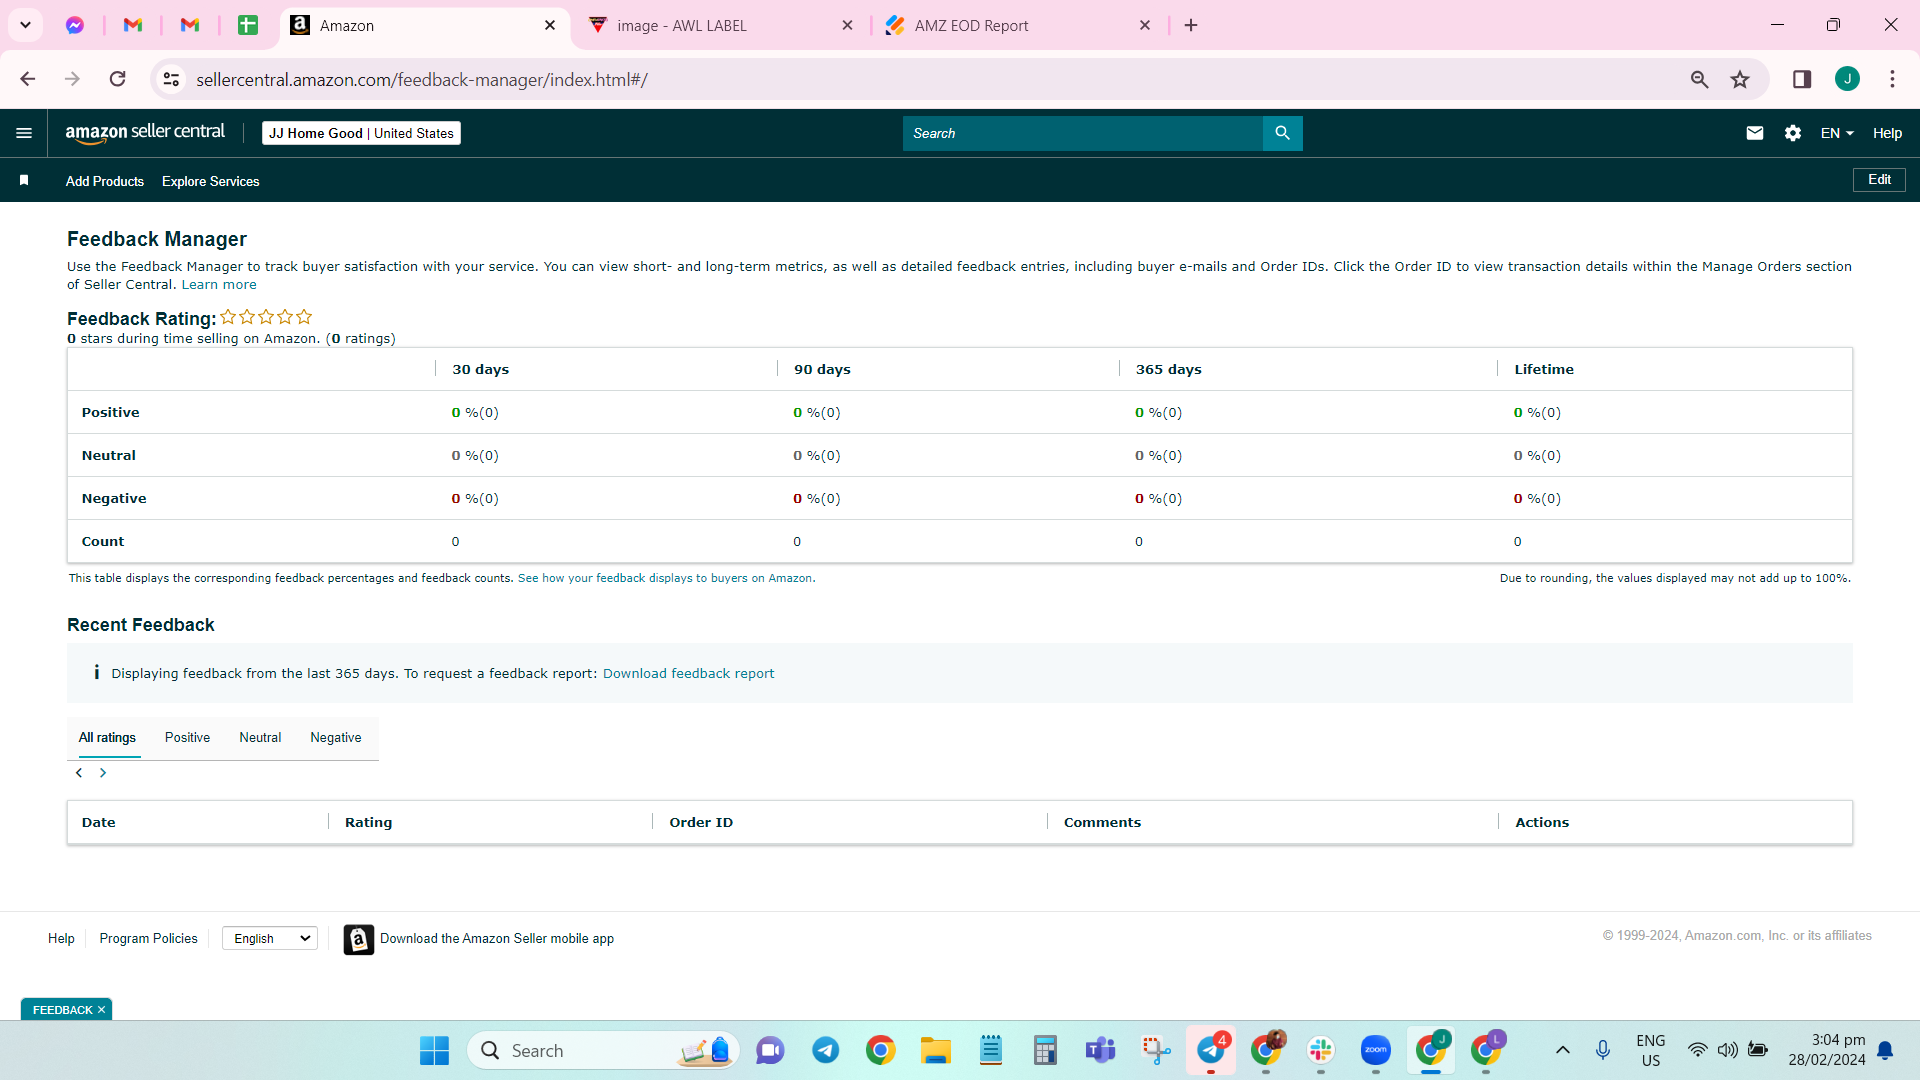Screen dimensions: 1920x1080
Task: Select the Negative feedback tab
Action: click(336, 738)
